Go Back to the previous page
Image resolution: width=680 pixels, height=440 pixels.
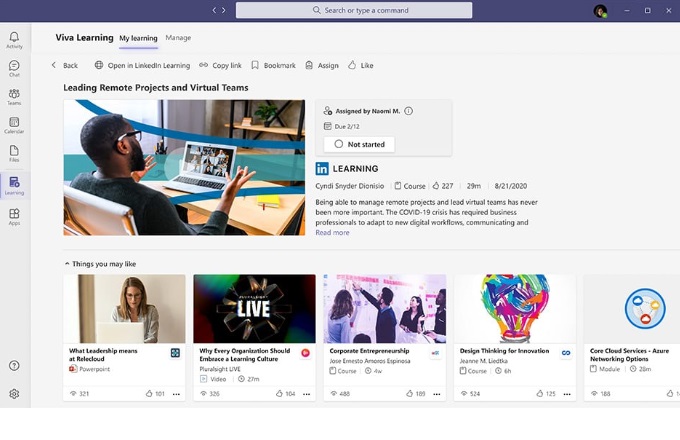click(65, 65)
